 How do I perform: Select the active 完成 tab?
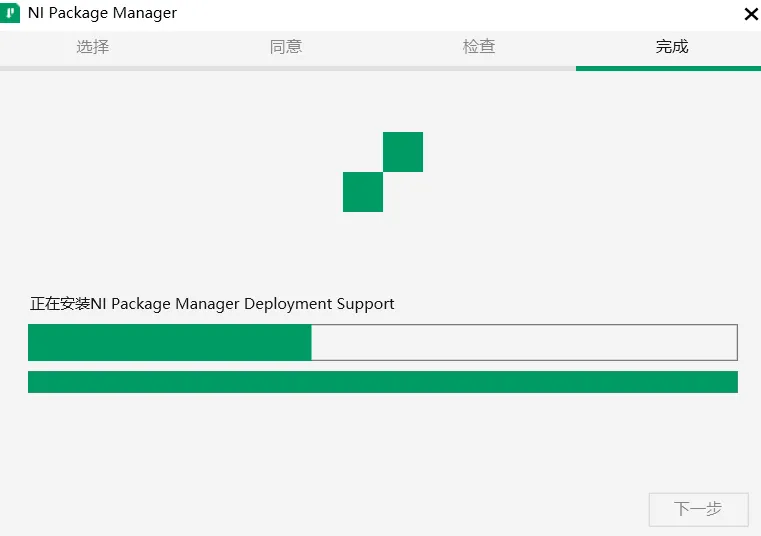[x=672, y=47]
